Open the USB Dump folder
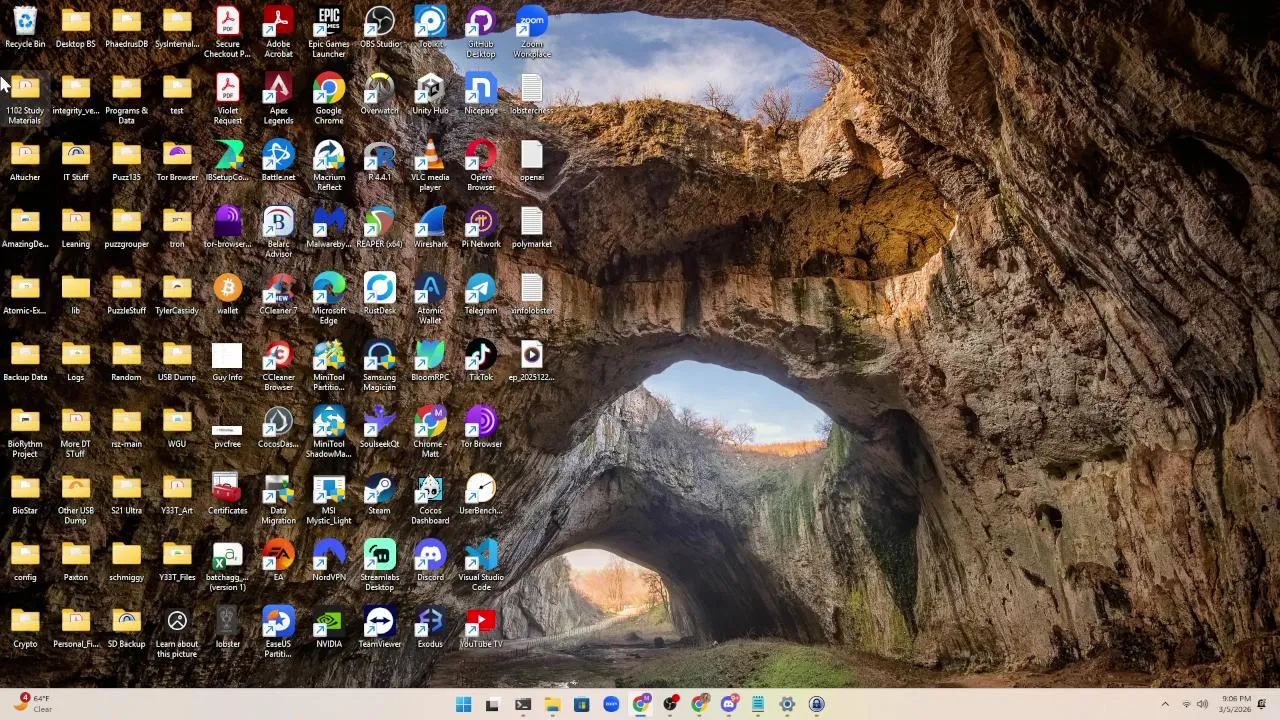This screenshot has width=1280, height=720. pyautogui.click(x=177, y=361)
